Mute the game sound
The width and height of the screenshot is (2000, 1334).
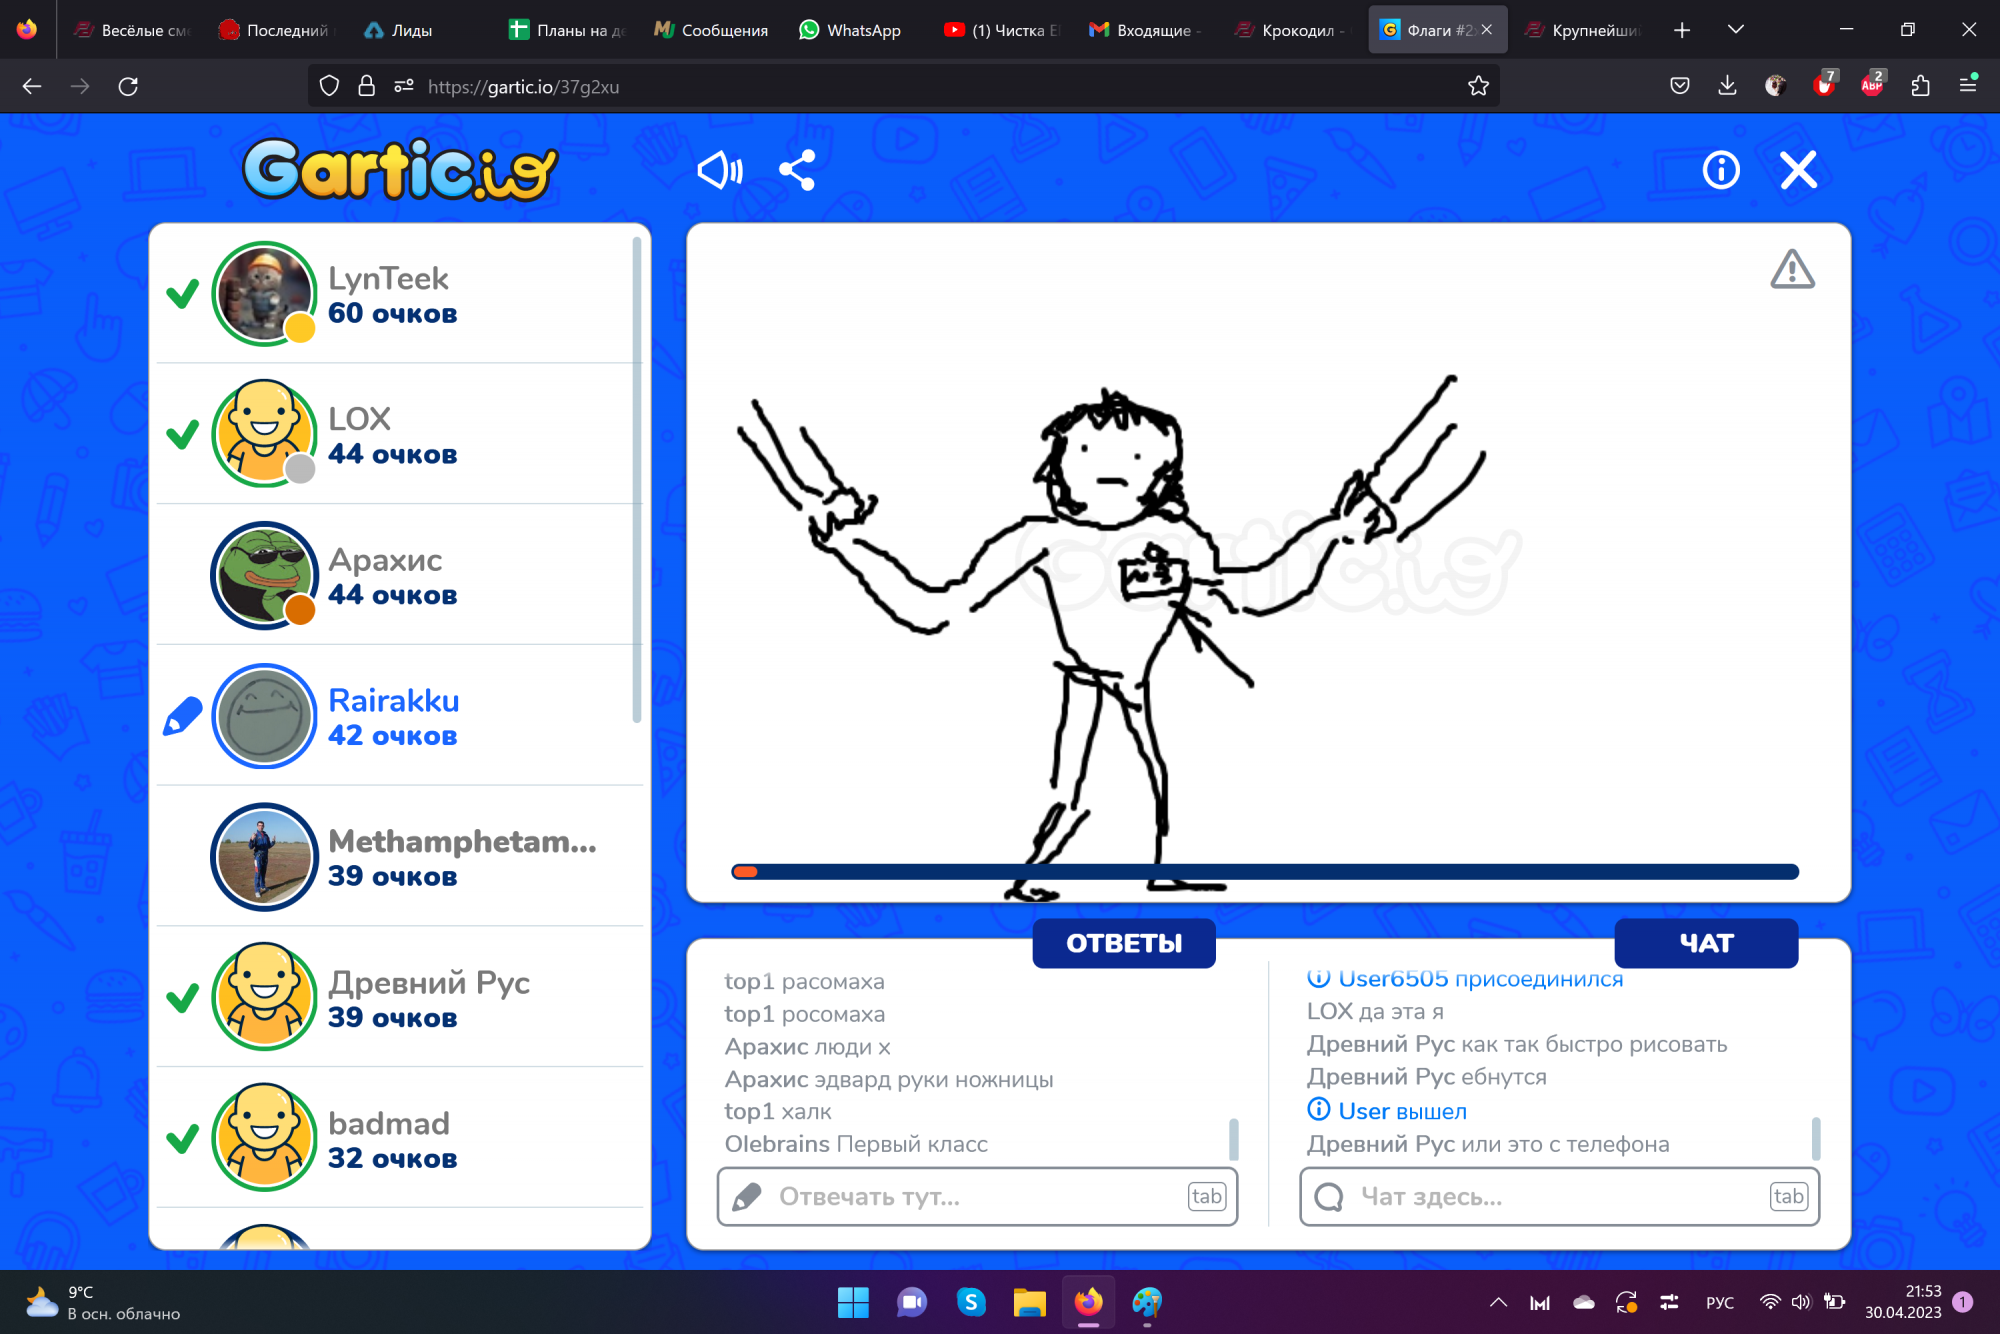pos(720,170)
